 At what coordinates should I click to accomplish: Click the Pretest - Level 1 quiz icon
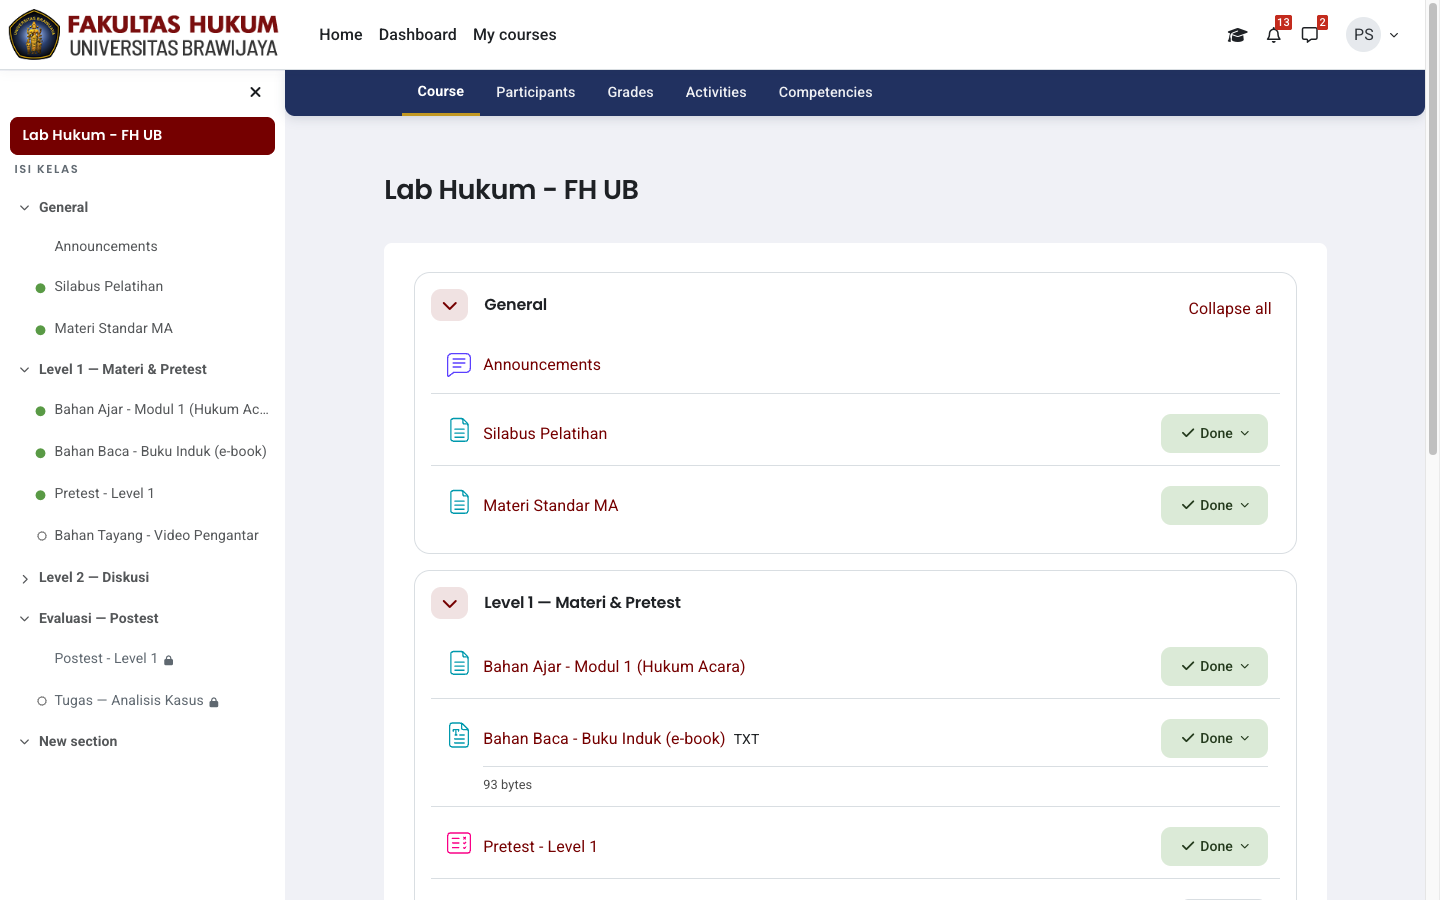459,843
